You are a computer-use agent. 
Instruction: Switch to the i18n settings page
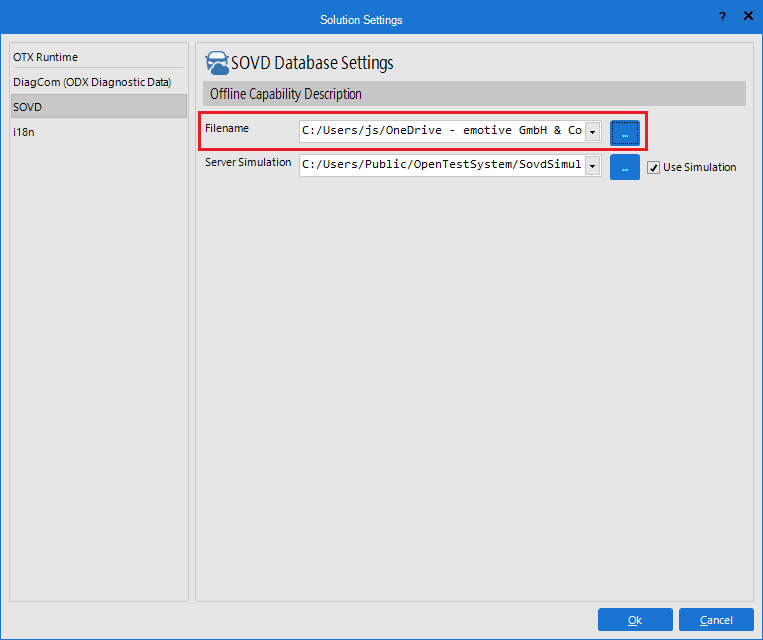coord(23,131)
